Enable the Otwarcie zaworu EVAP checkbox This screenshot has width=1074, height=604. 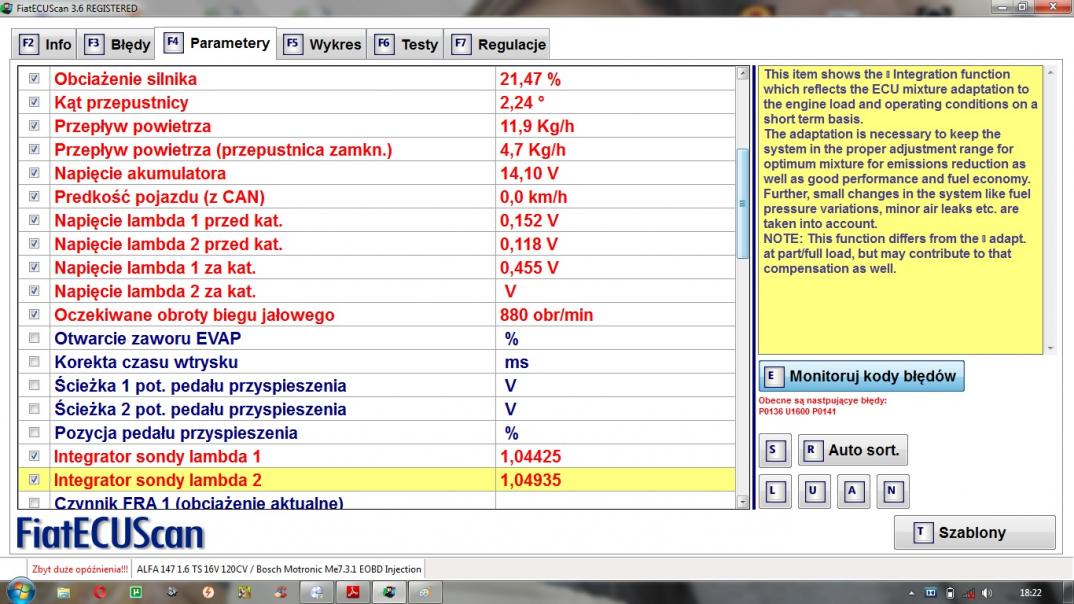point(34,339)
